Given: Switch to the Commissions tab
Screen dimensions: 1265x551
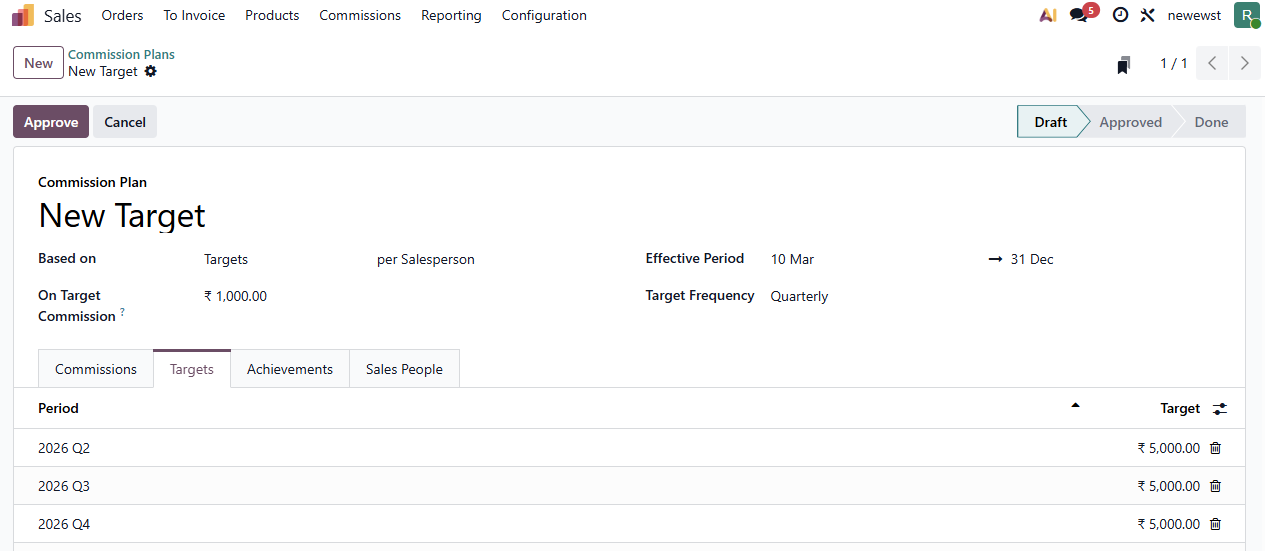Looking at the screenshot, I should (96, 369).
